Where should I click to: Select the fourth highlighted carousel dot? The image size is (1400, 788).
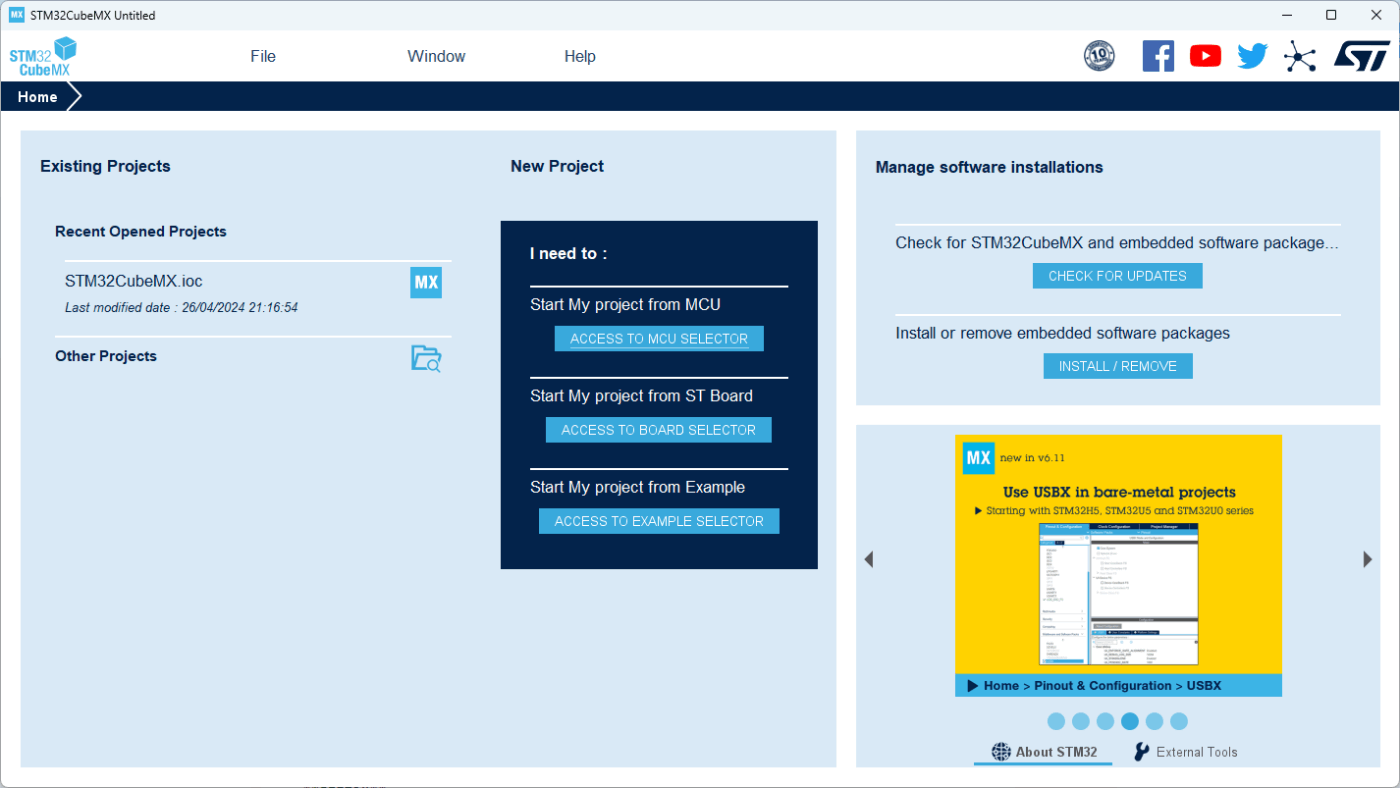(1130, 721)
